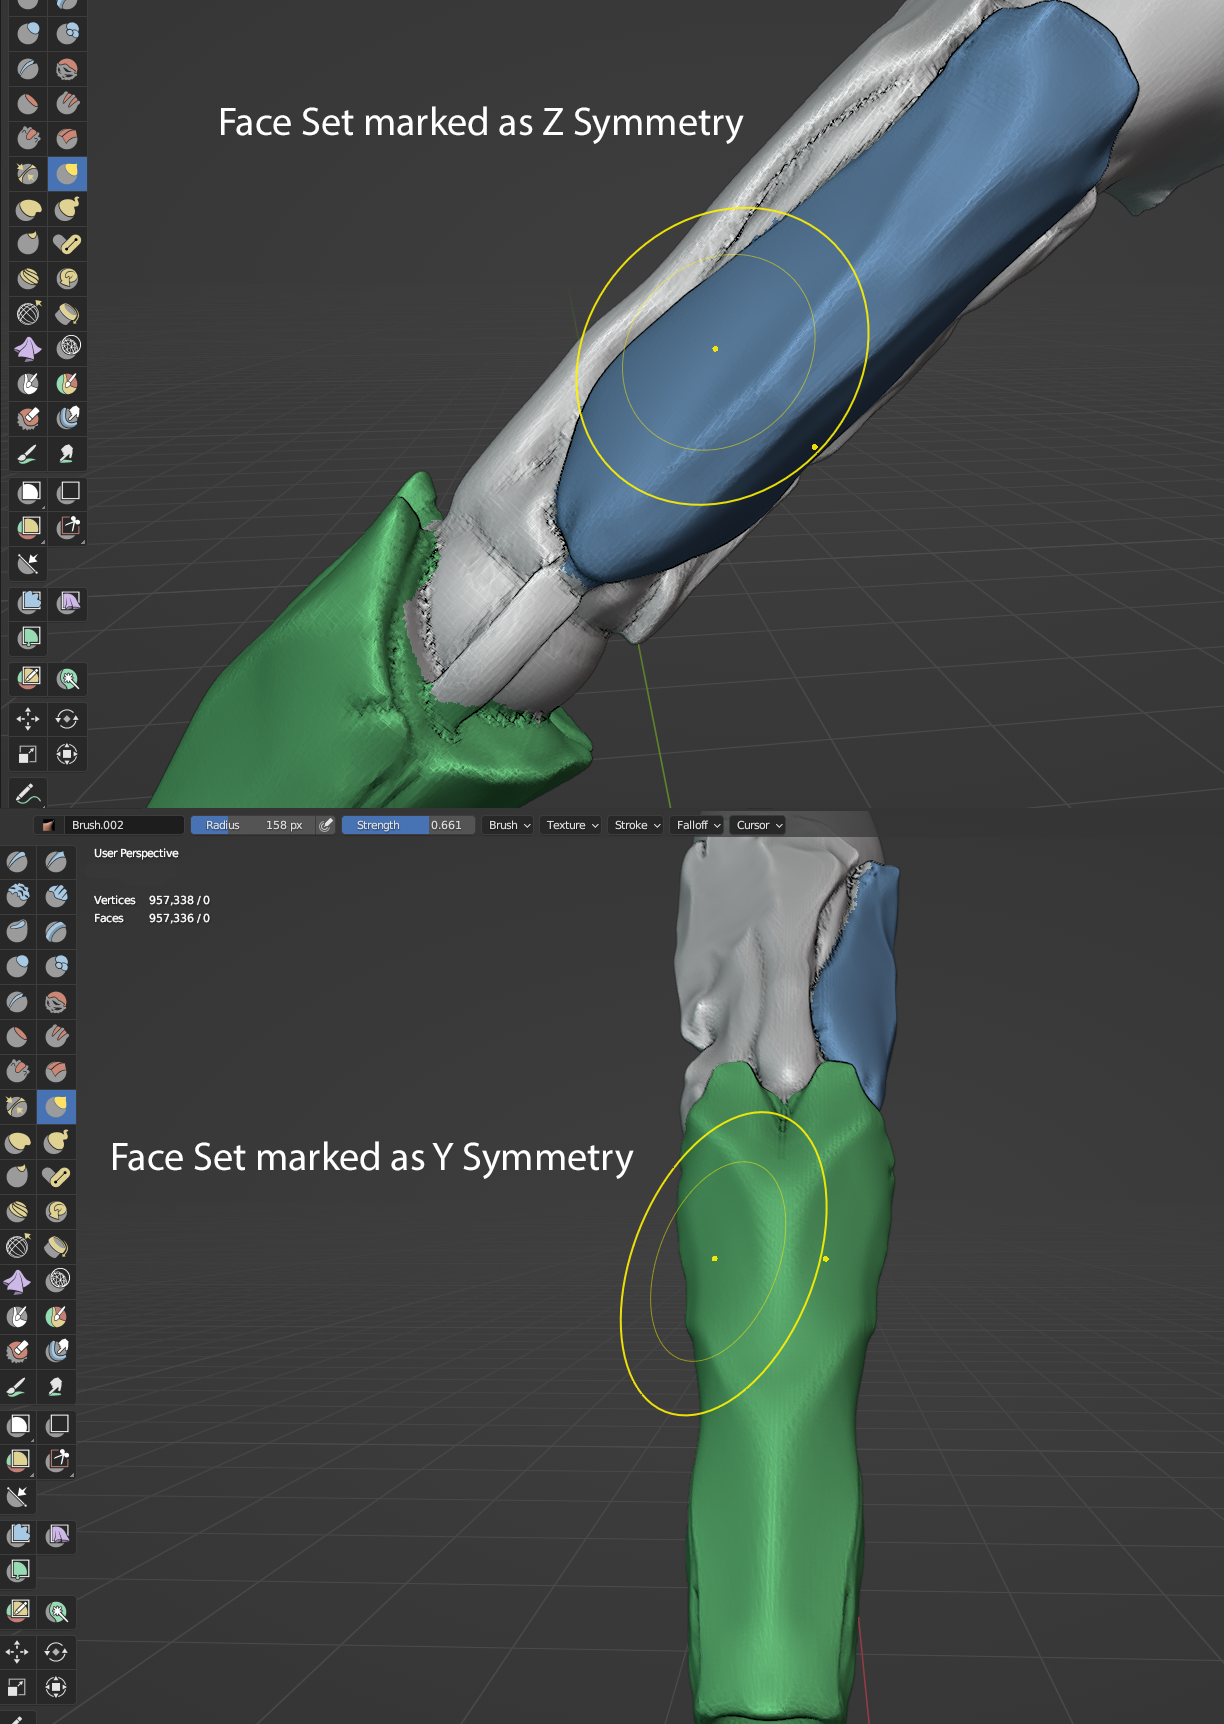Activate Box Hide tool in Y Symmetry toolbar

click(56, 1424)
